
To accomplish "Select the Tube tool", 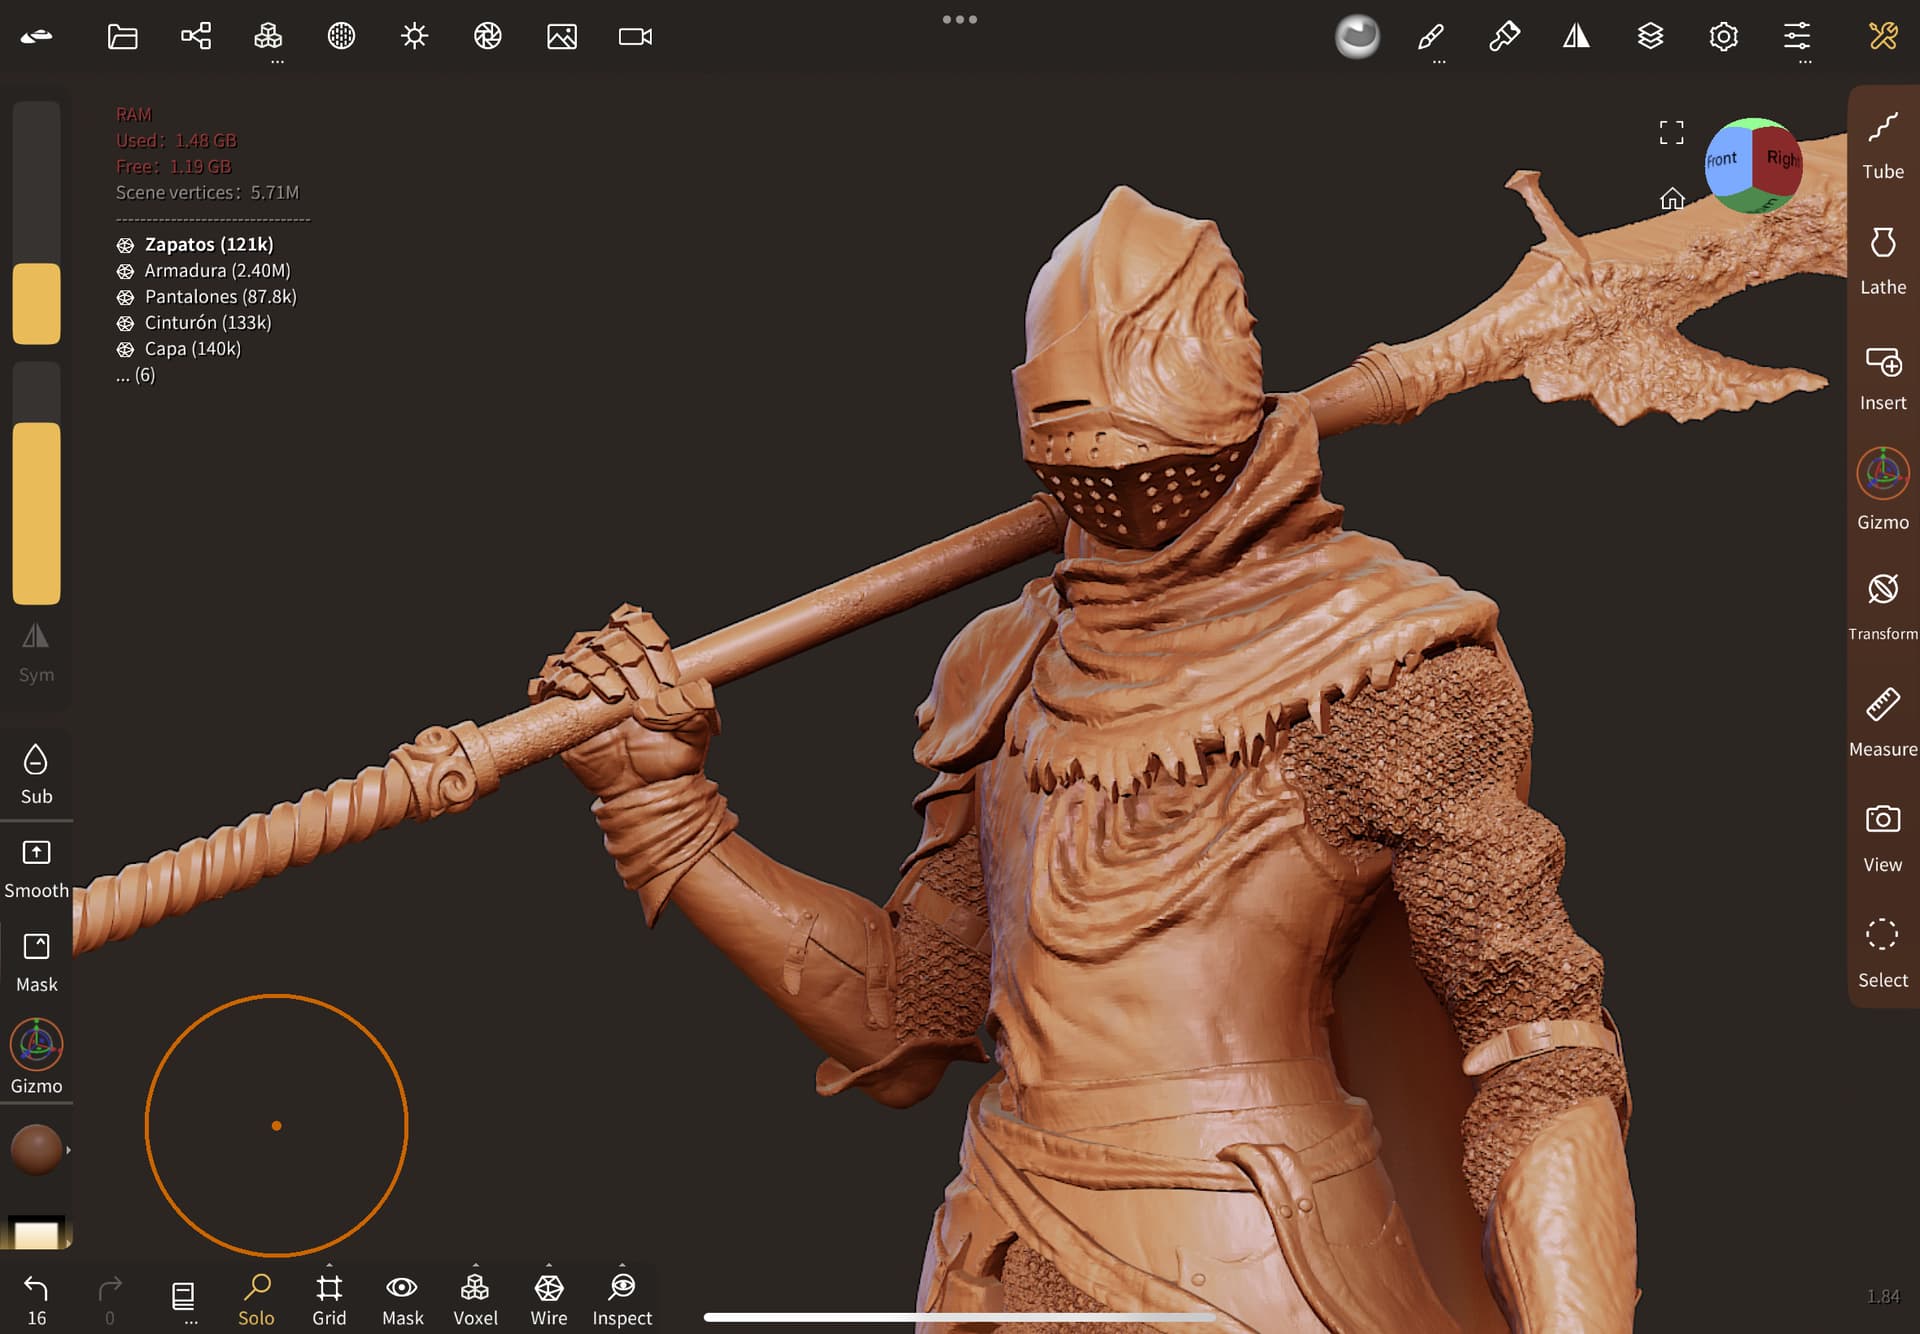I will pyautogui.click(x=1882, y=146).
